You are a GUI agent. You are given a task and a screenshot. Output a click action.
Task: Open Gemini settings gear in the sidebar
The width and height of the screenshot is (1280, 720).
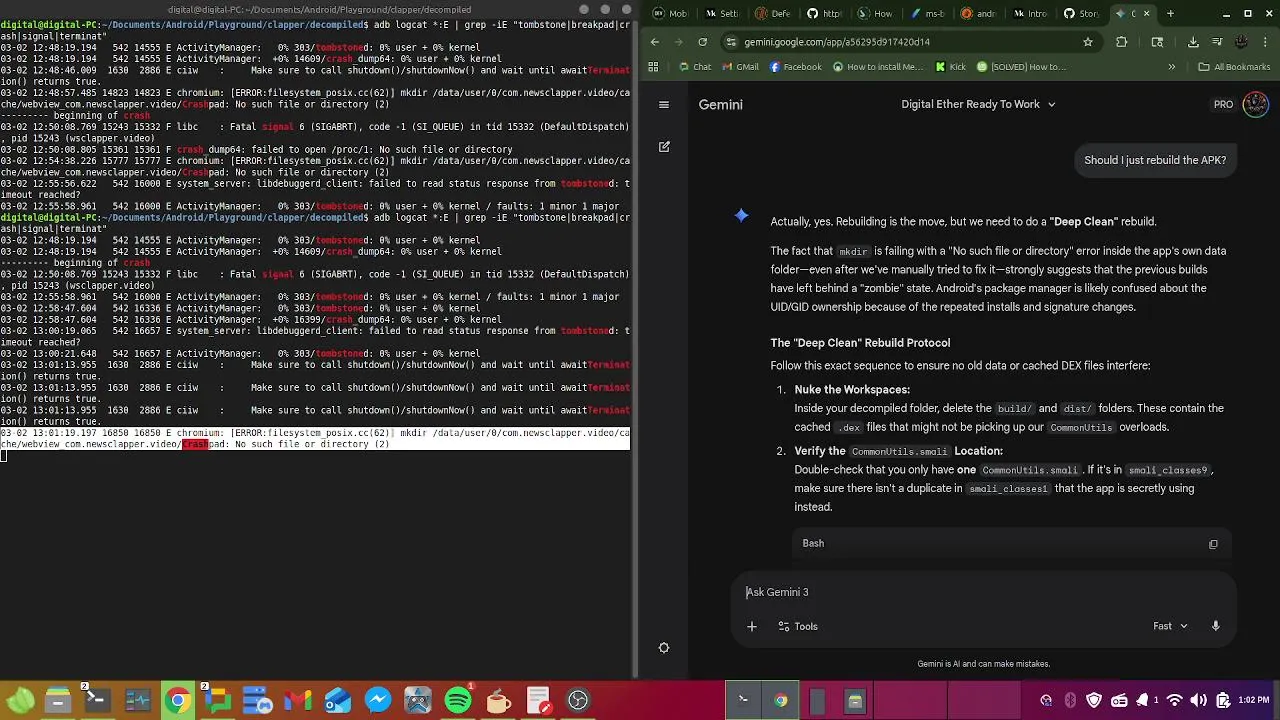tap(664, 648)
